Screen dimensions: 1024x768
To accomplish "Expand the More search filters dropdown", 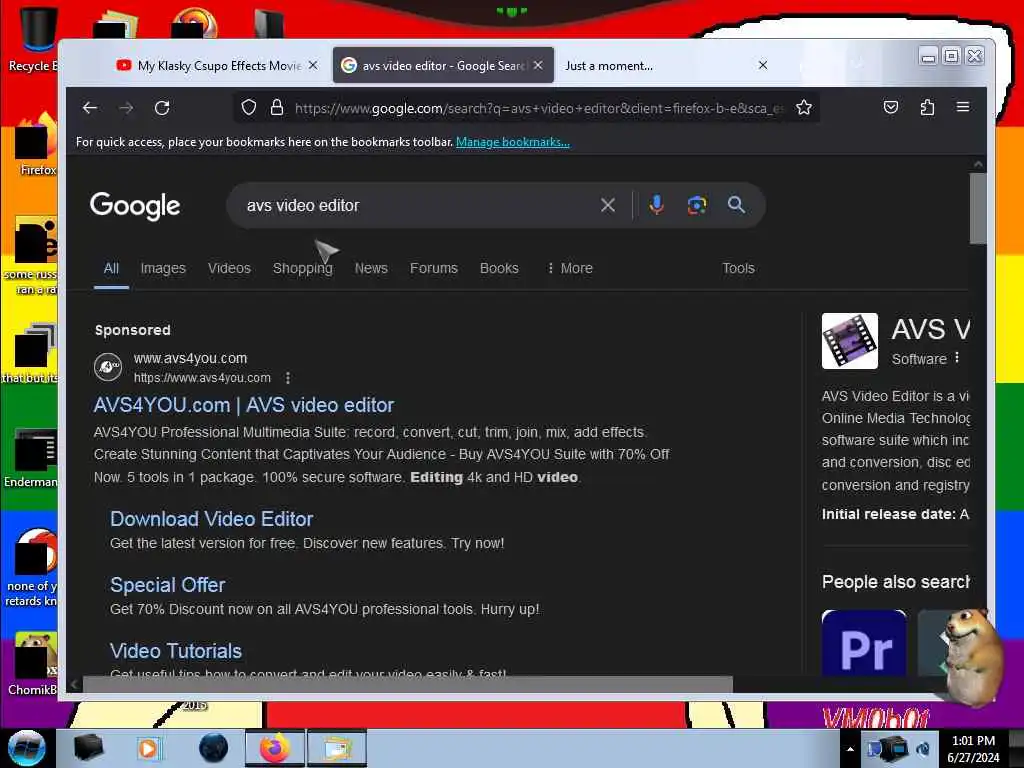I will 570,268.
